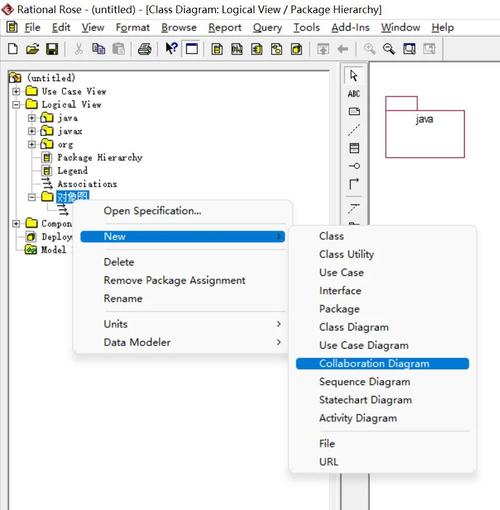
Task: Click the Browse Deployment Diagram icon
Action: click(x=297, y=49)
